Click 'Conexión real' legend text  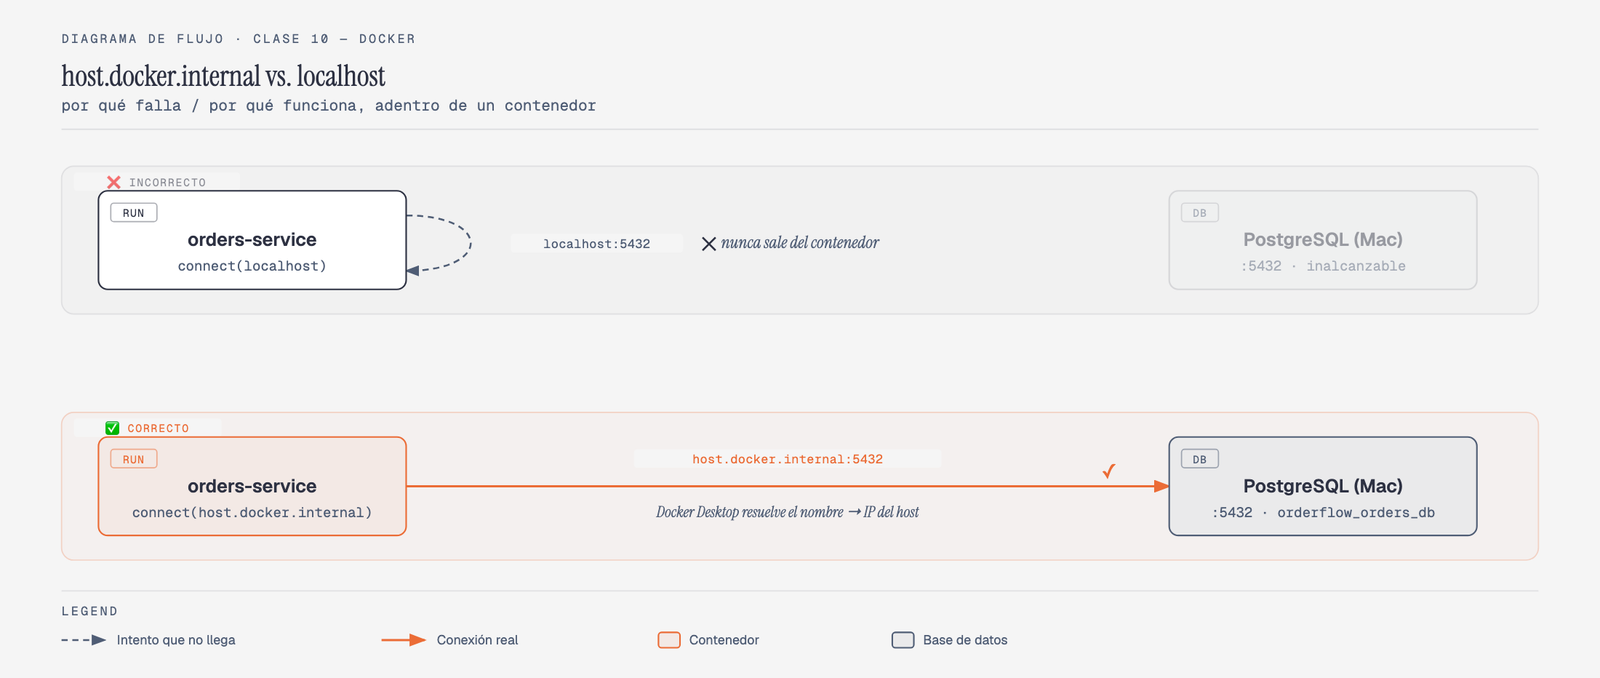[x=477, y=640]
